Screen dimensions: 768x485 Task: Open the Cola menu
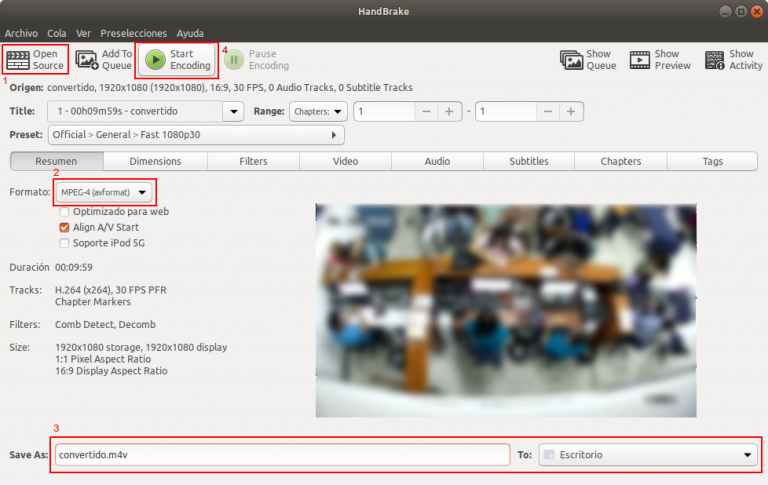click(57, 33)
